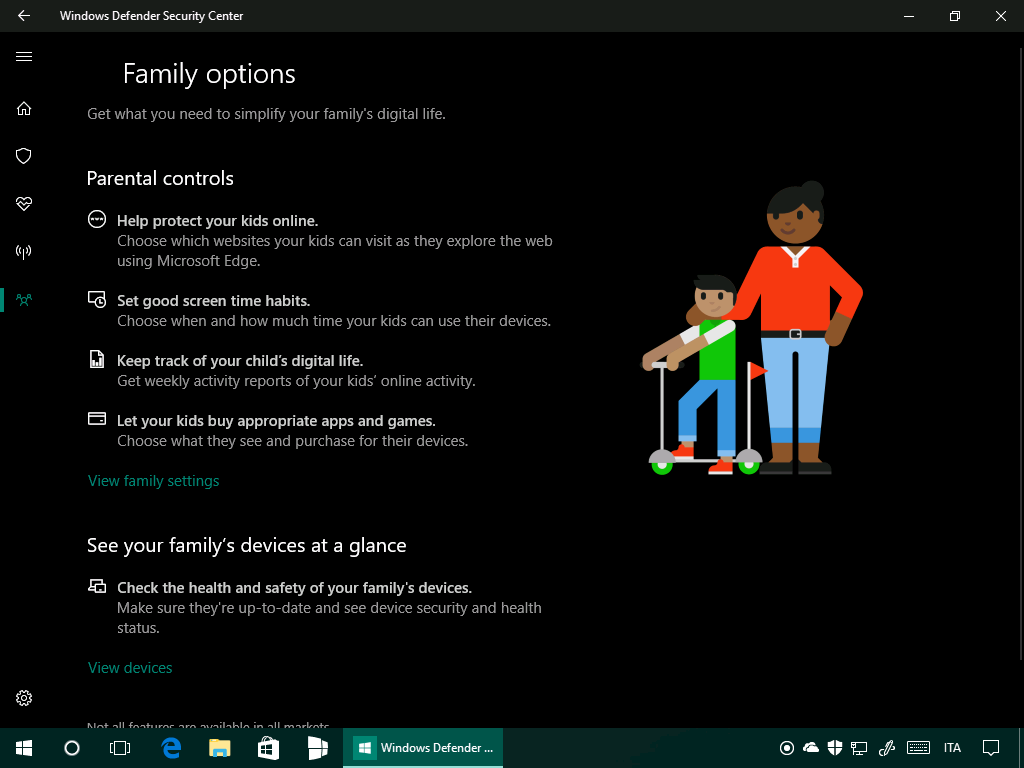Click the 'Family options' page heading

click(x=209, y=74)
